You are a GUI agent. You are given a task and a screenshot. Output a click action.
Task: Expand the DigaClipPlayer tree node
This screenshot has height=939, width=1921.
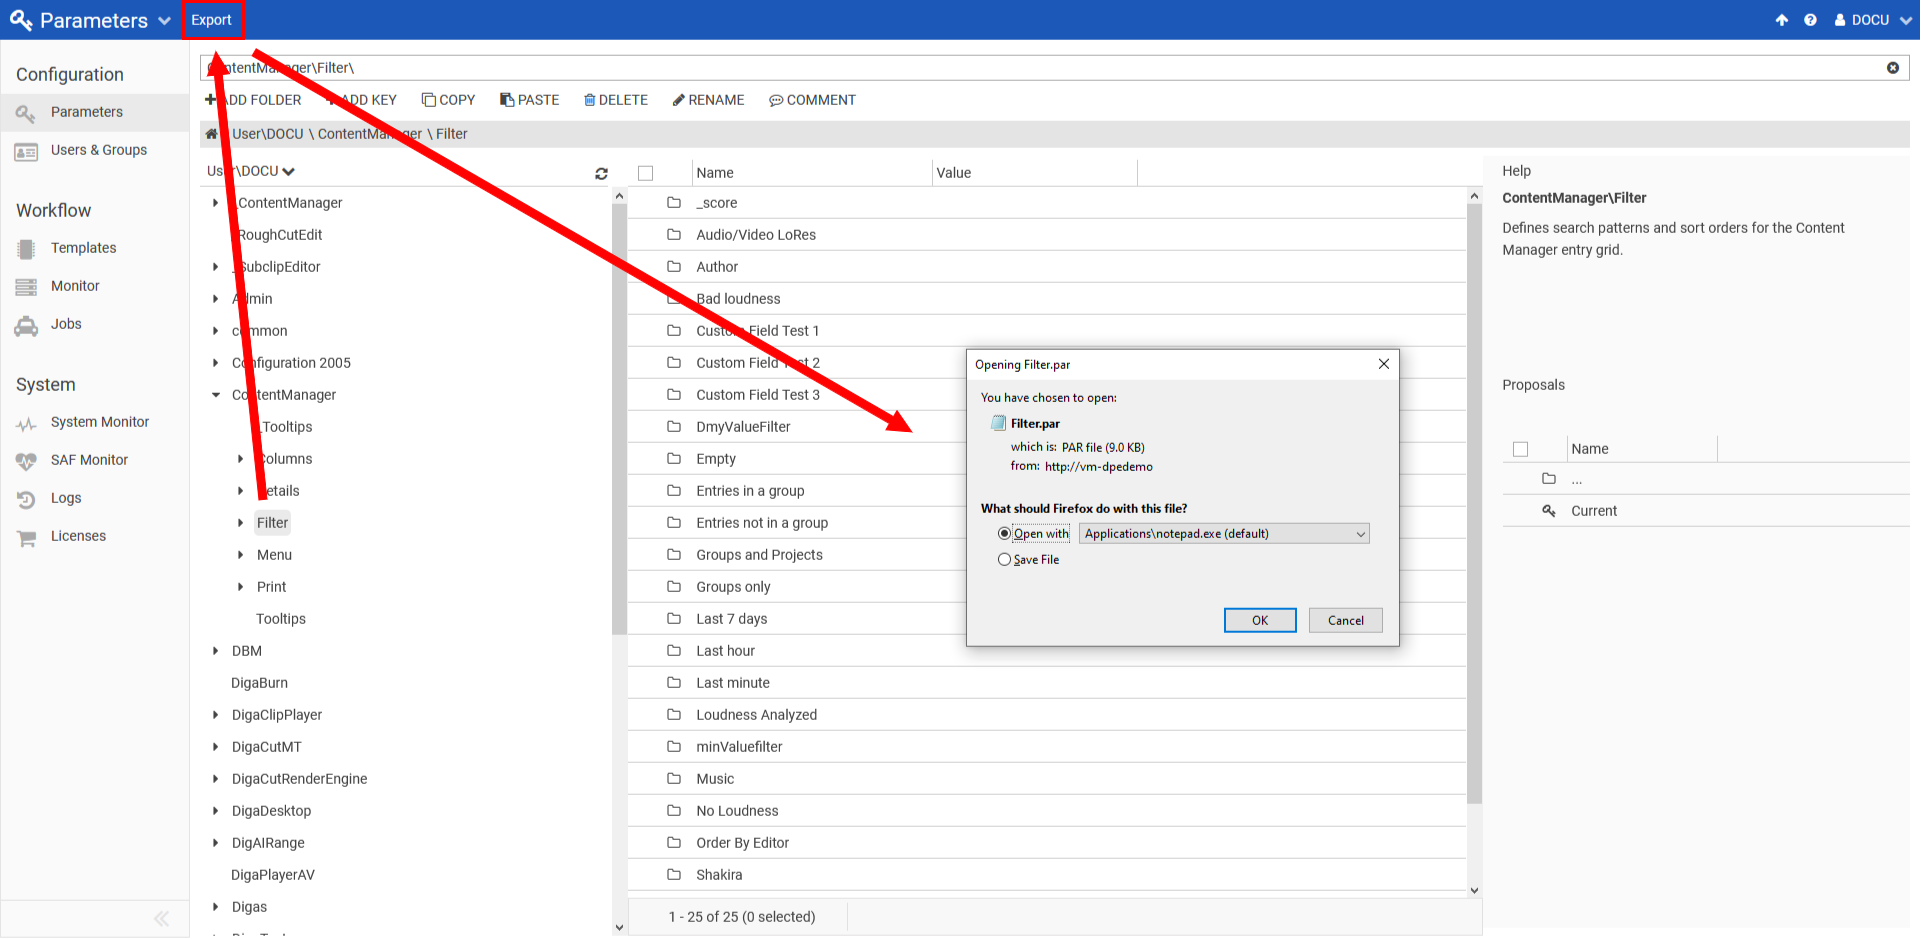(216, 715)
